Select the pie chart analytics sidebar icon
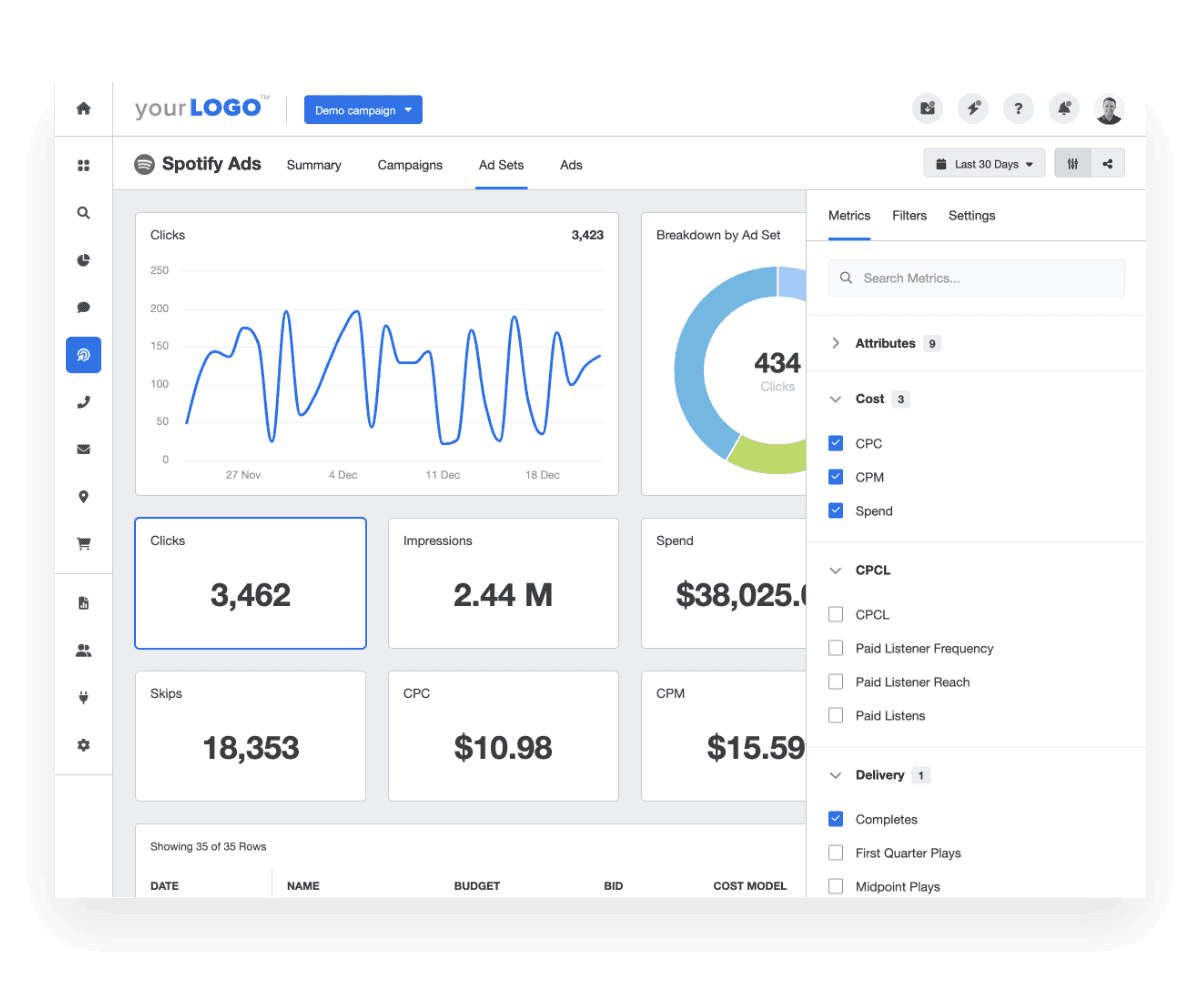This screenshot has height=1000, width=1200. click(83, 260)
